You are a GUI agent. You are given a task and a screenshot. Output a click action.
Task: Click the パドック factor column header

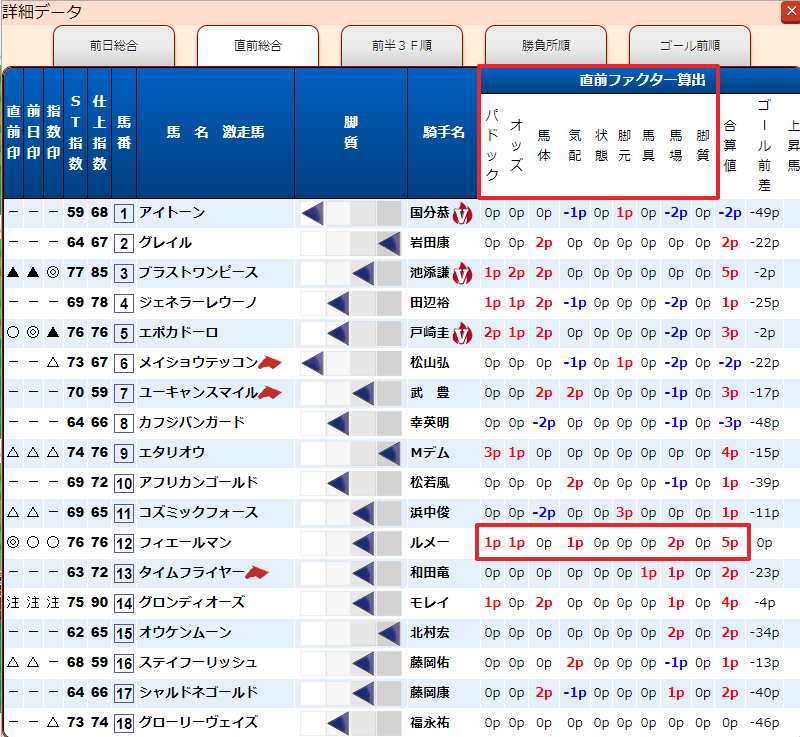[492, 145]
